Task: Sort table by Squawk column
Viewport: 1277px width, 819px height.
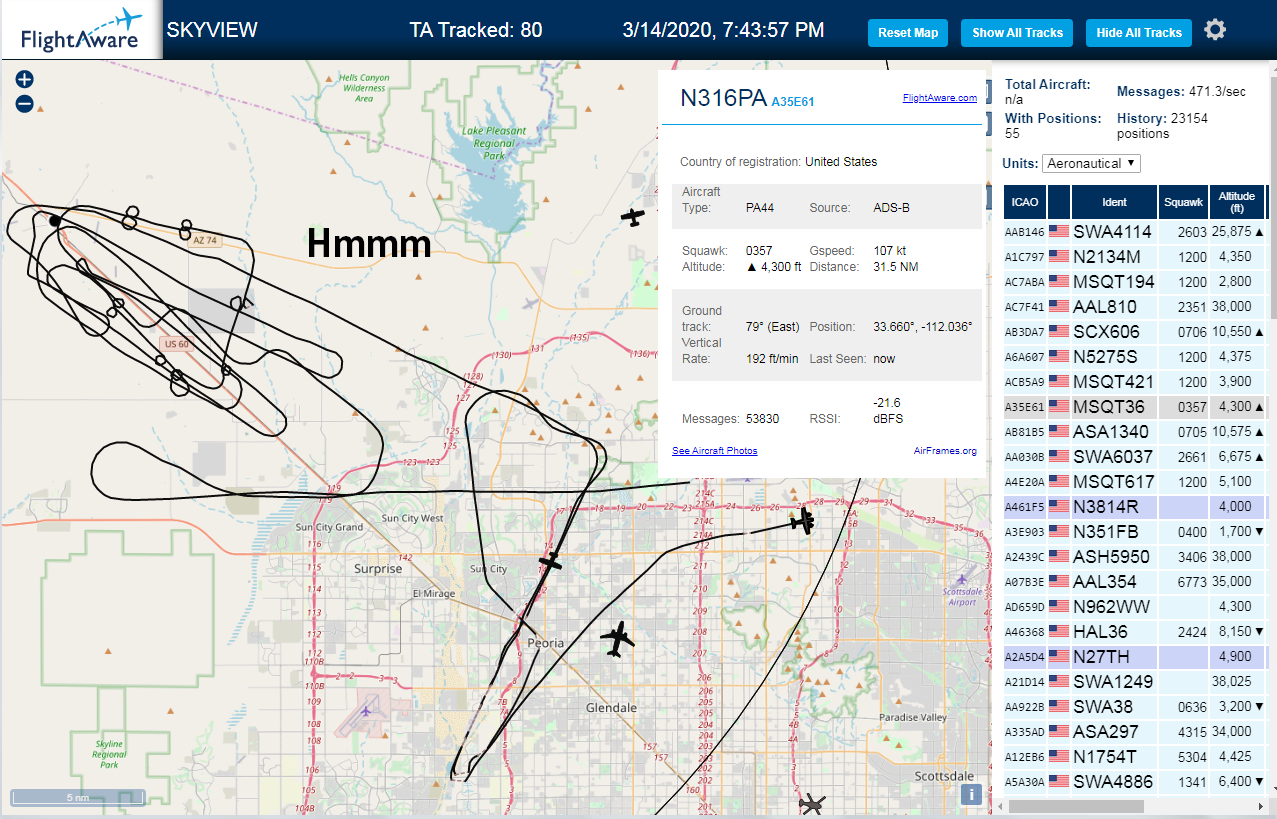Action: [x=1183, y=202]
